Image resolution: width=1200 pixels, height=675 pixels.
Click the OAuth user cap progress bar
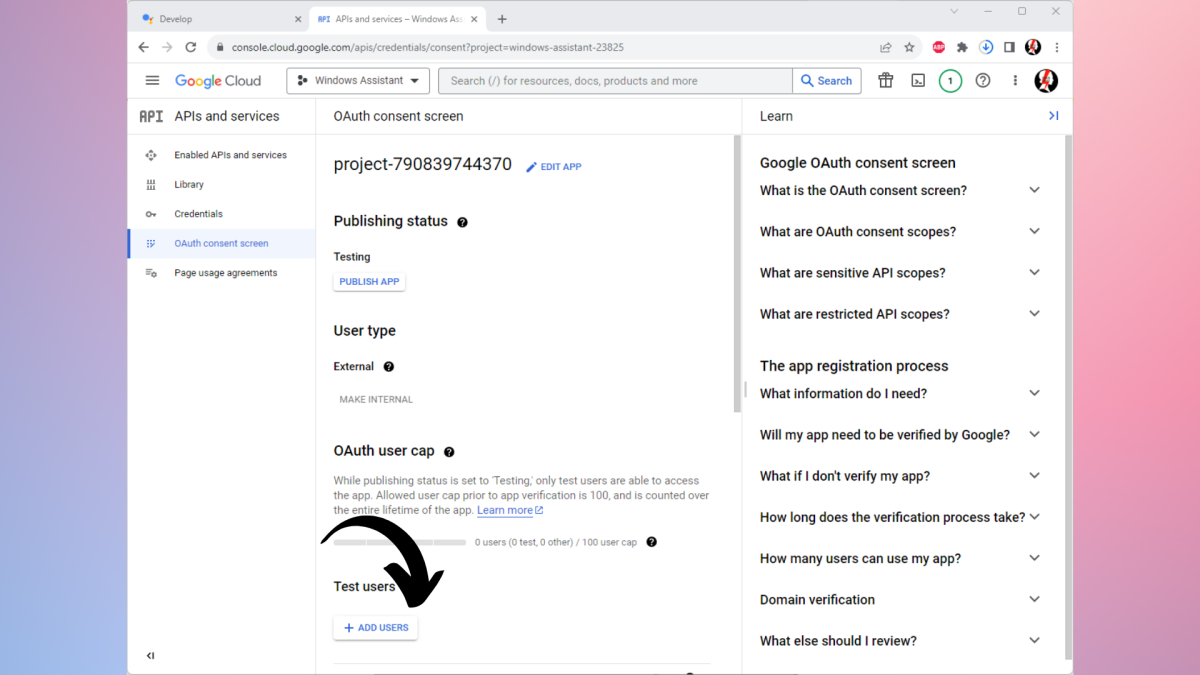click(400, 542)
